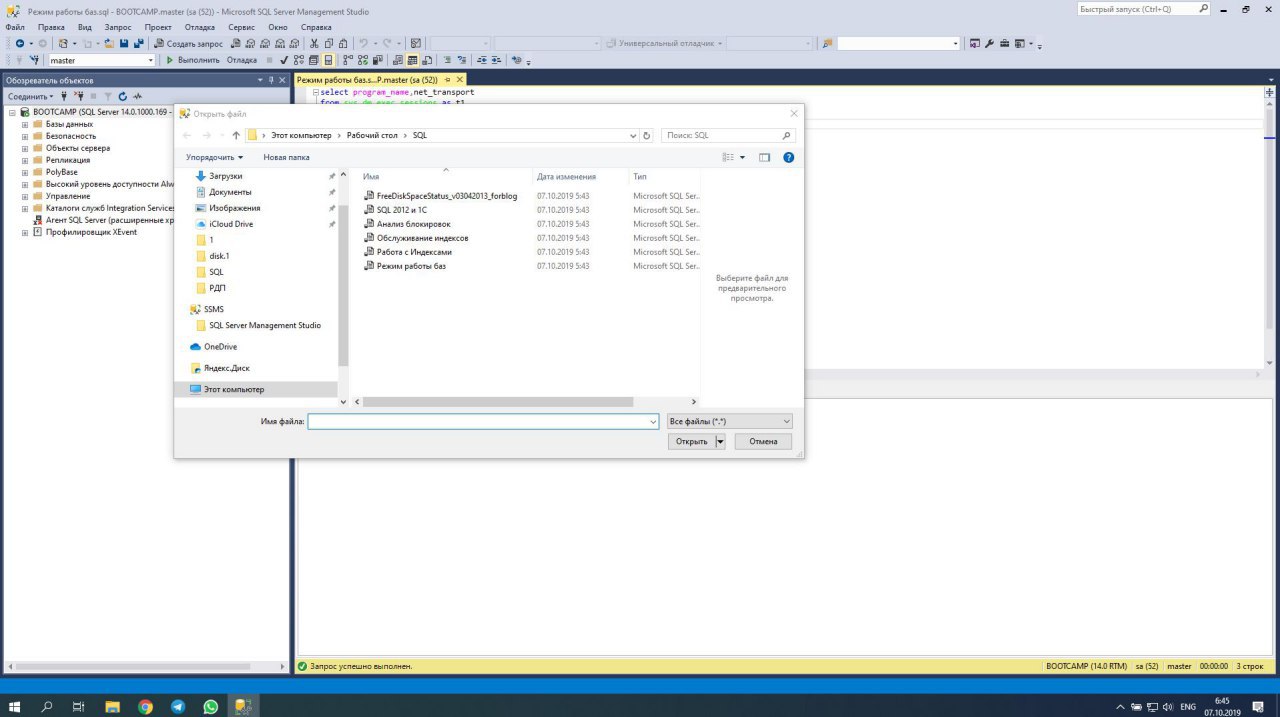
Task: Click the Создать запрос button
Action: click(188, 43)
